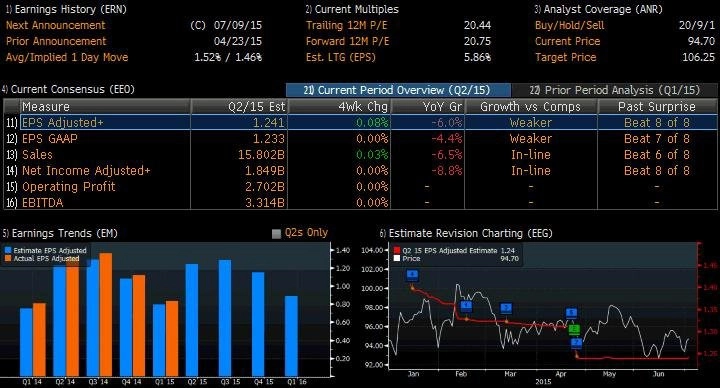Screen dimensions: 720x388
Task: Open Current Consensus (EEO) section
Action: (68, 89)
